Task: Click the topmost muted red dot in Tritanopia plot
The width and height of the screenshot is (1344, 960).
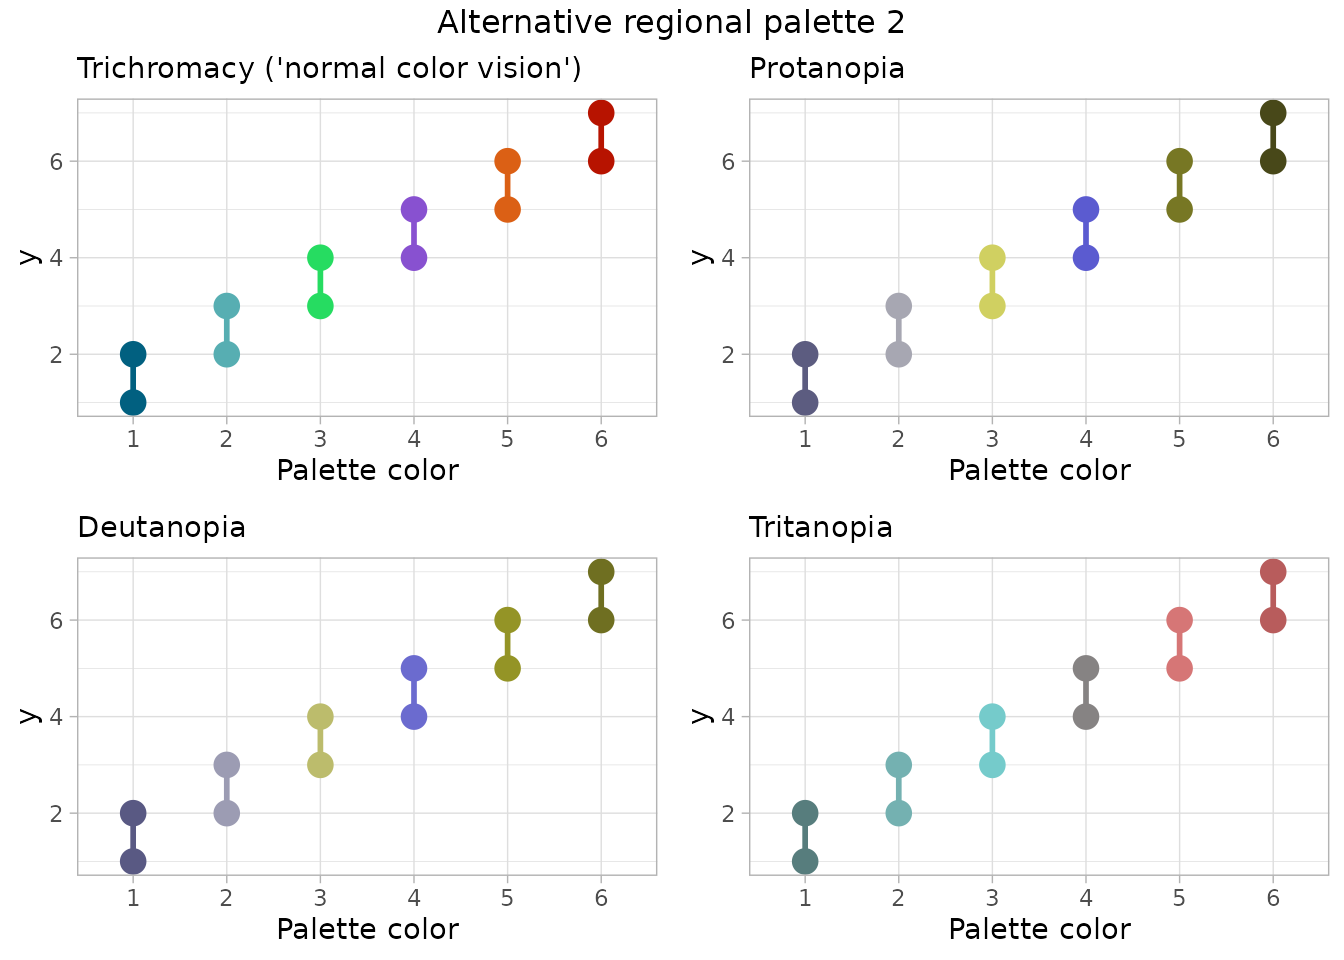Action: (x=1273, y=572)
